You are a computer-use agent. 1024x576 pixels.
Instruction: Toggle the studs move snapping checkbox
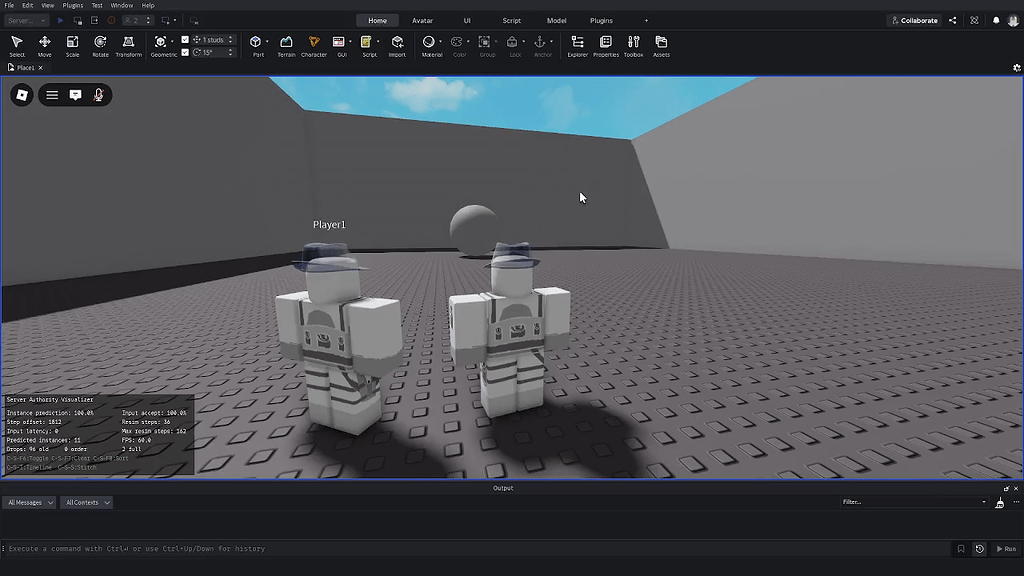pyautogui.click(x=185, y=40)
